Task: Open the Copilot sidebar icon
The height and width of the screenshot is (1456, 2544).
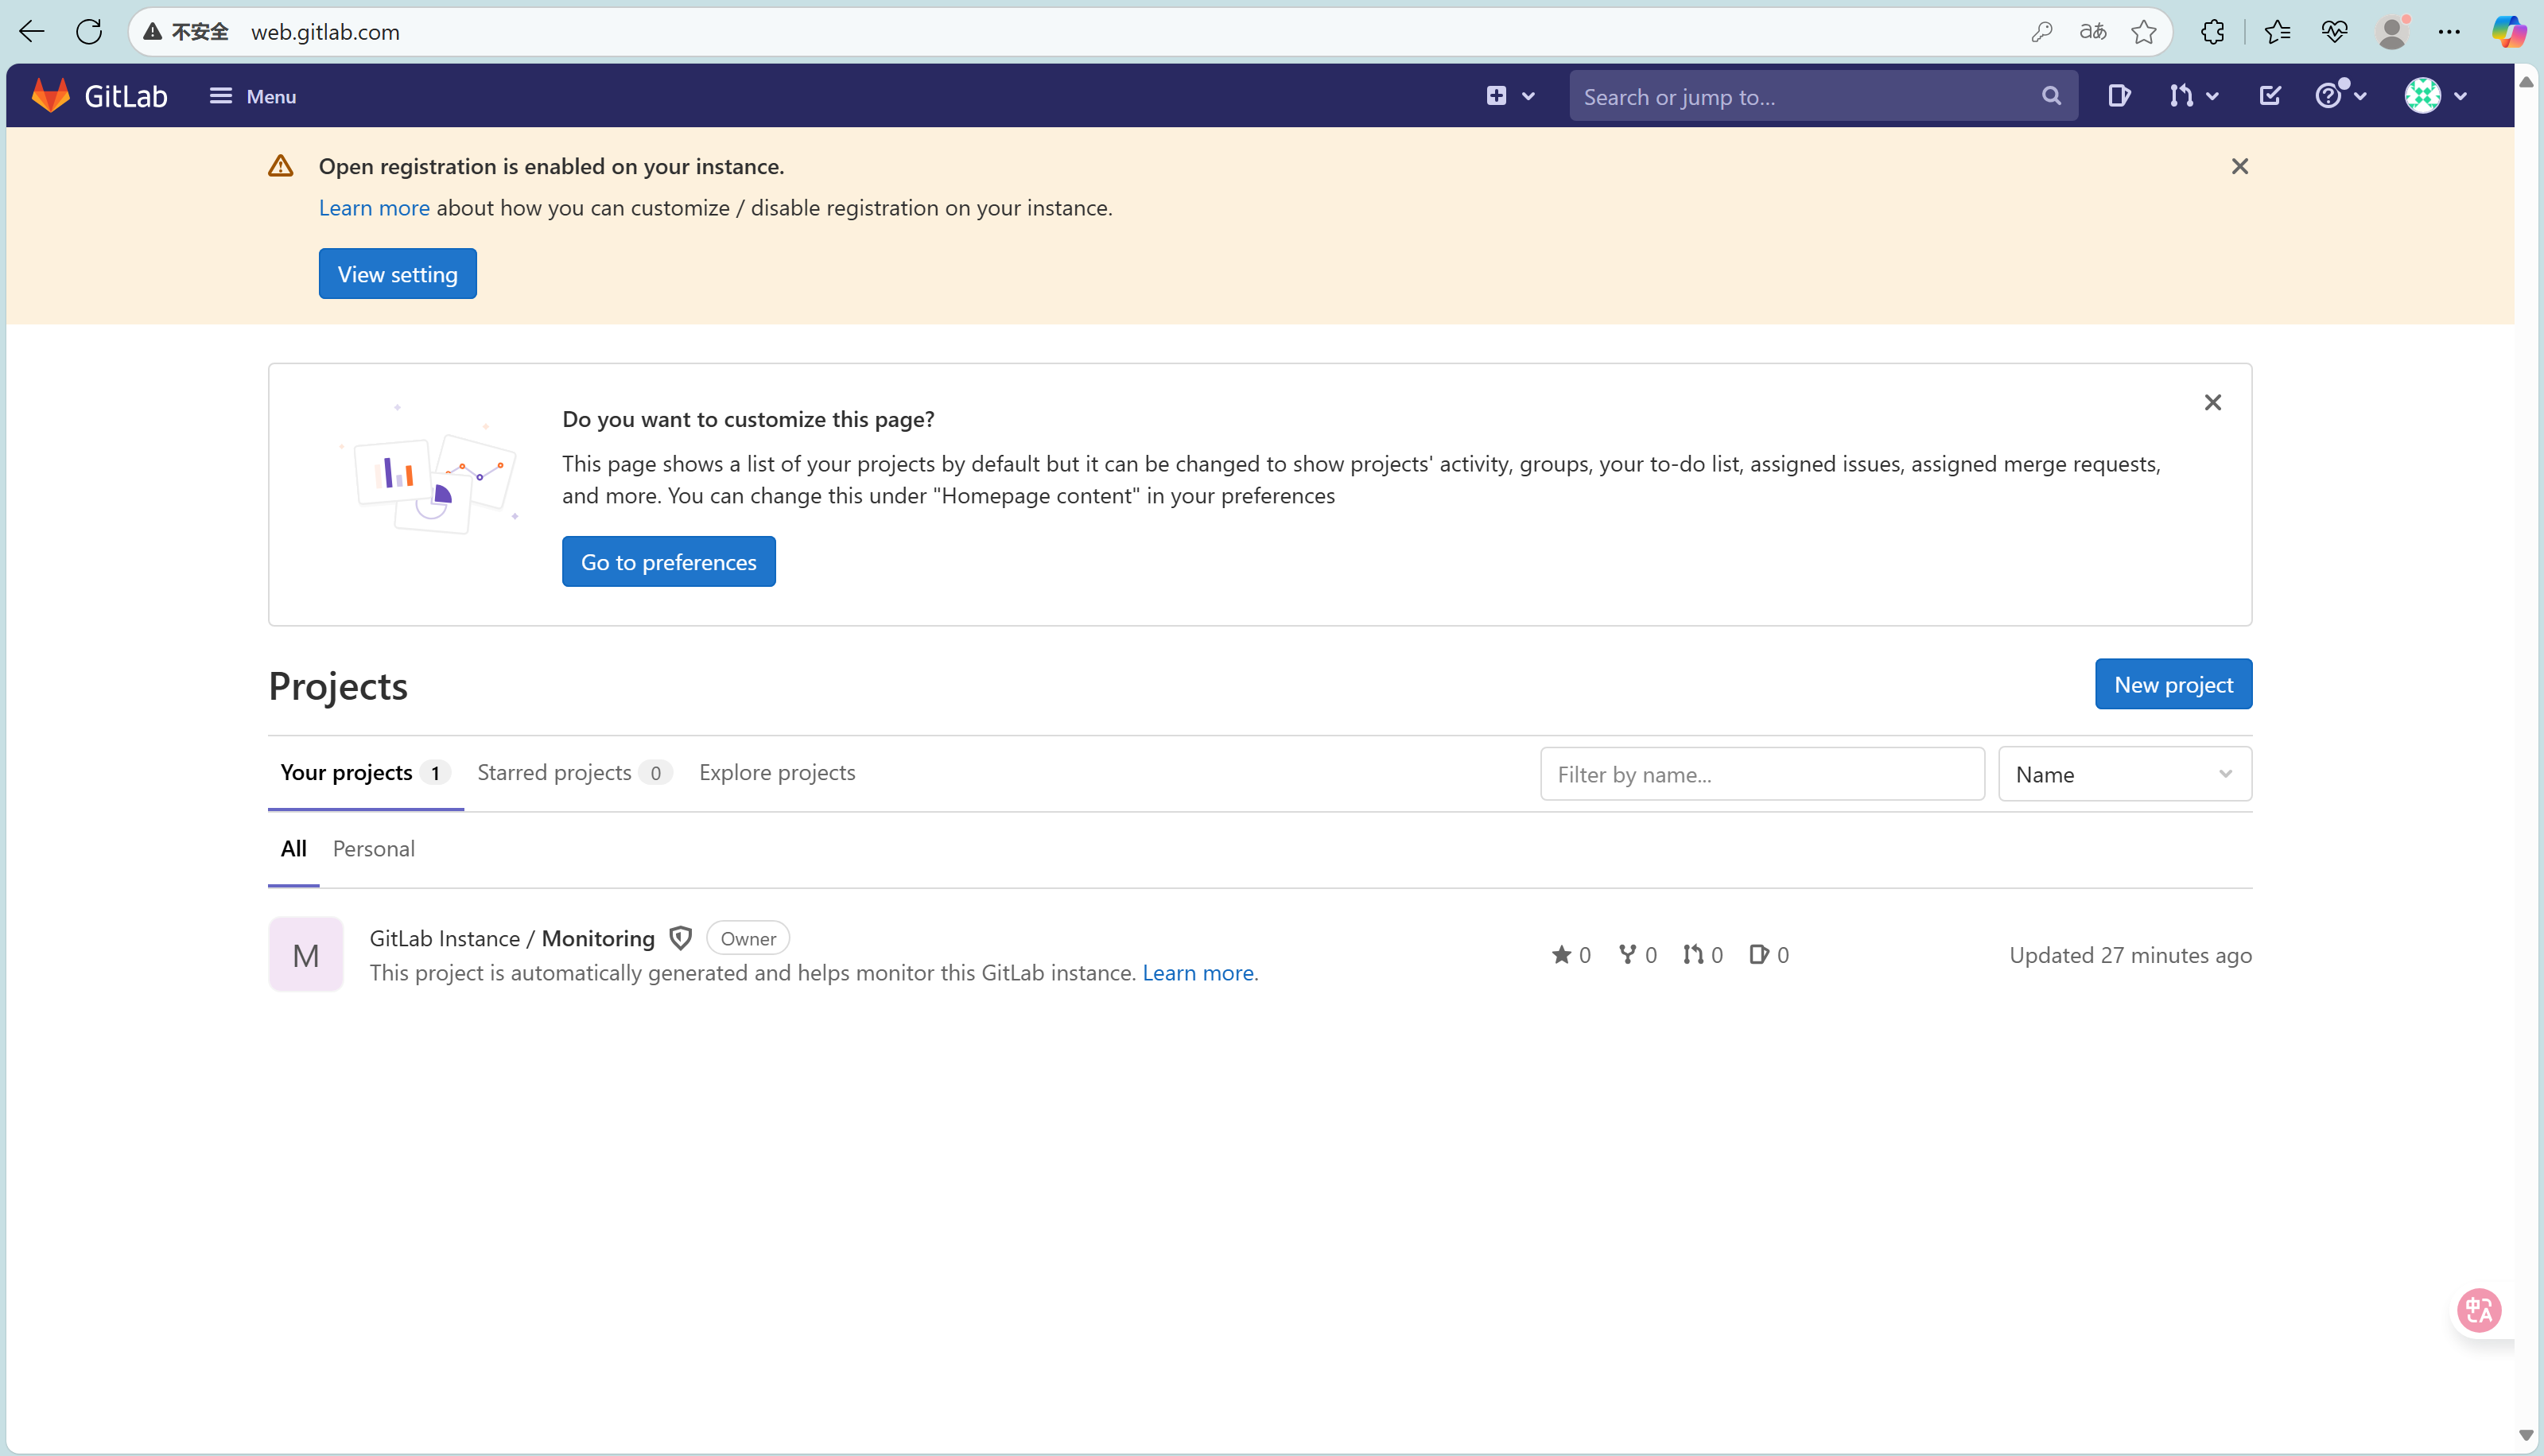Action: tap(2508, 32)
